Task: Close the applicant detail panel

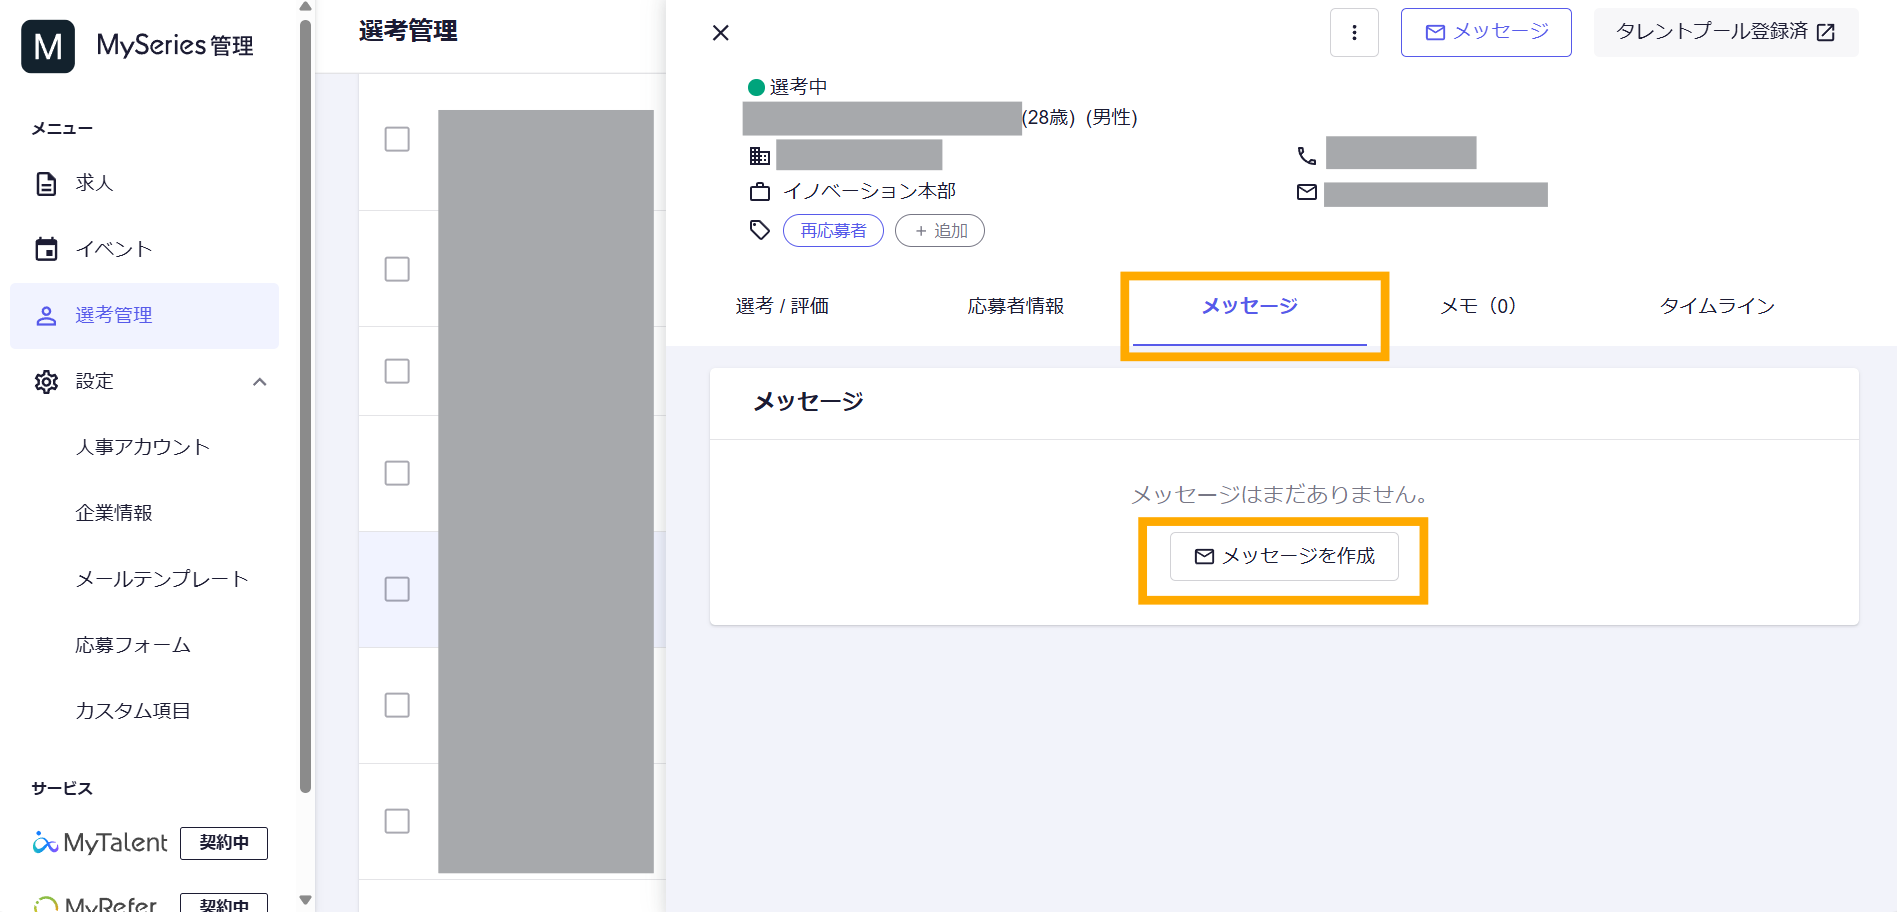Action: coord(720,33)
